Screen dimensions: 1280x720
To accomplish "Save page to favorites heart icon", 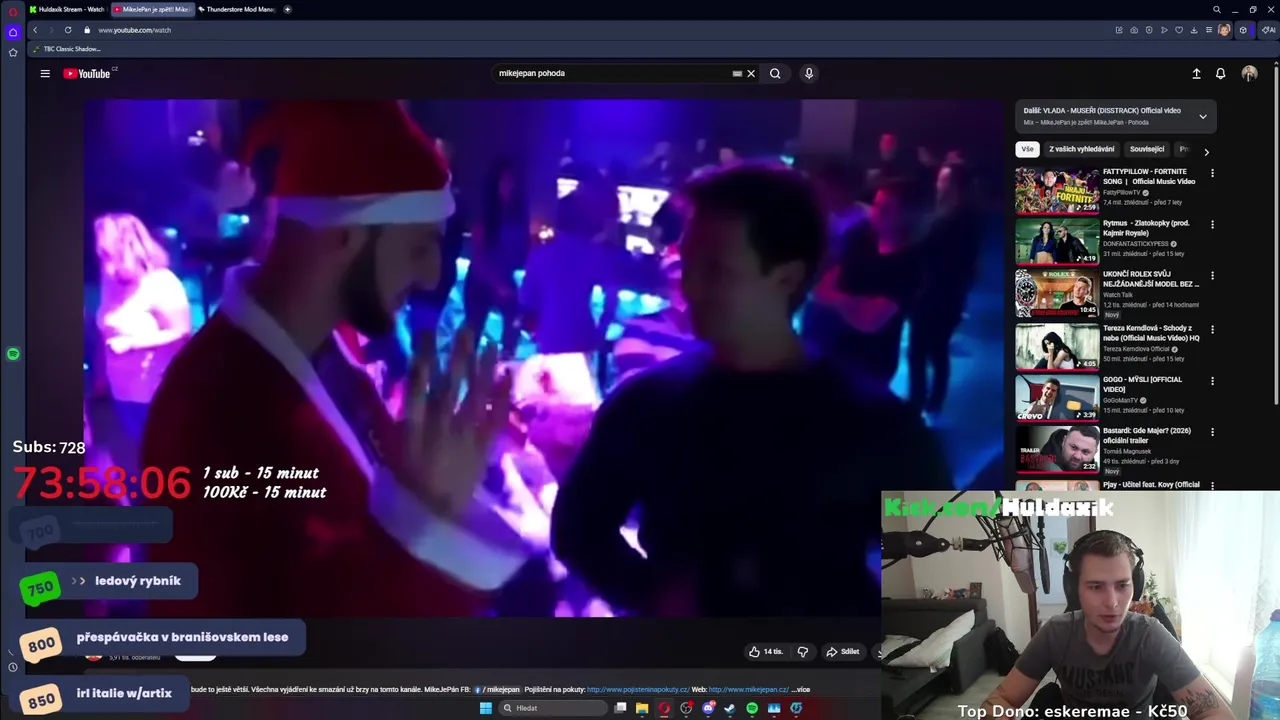I will click(x=1179, y=30).
